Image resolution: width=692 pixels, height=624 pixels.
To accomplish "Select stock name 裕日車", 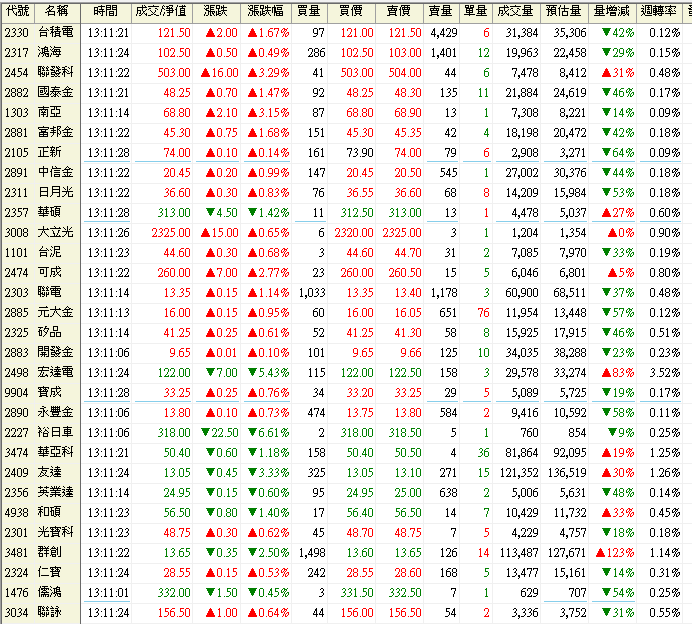I will click(x=56, y=432).
